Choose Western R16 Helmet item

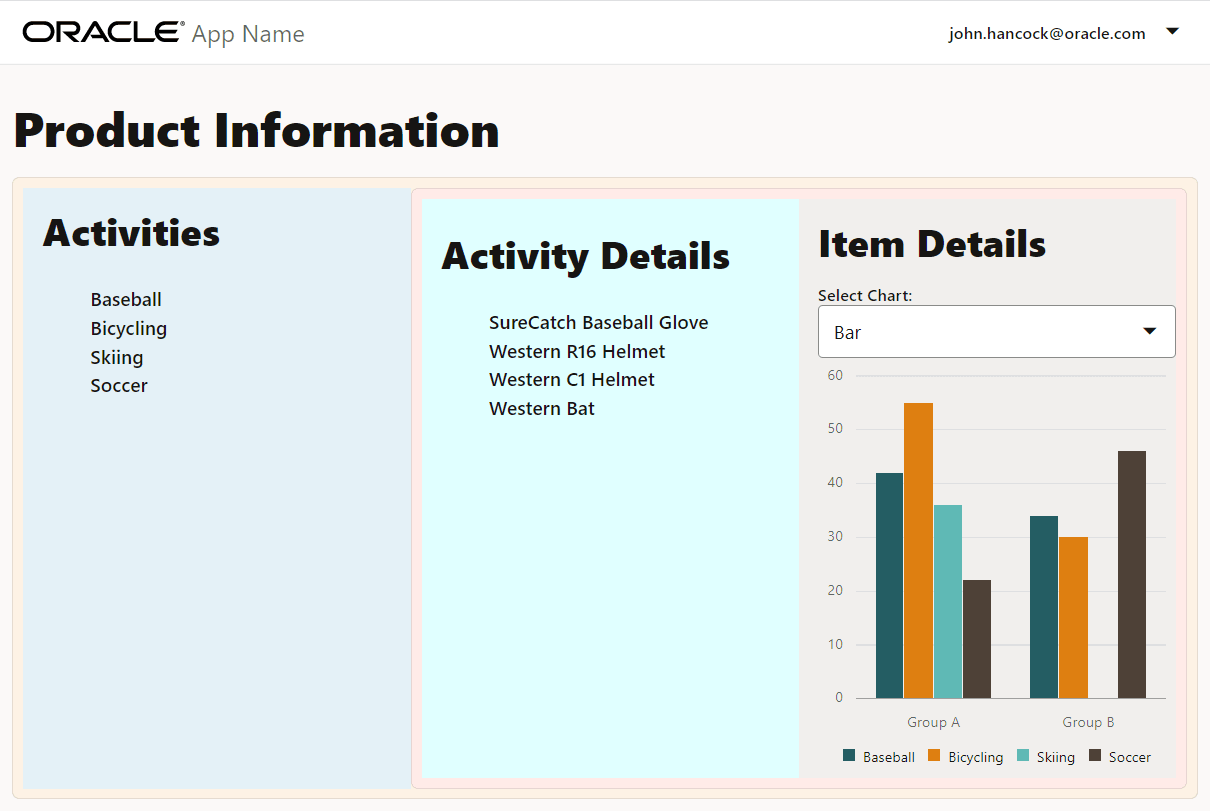[x=577, y=352]
